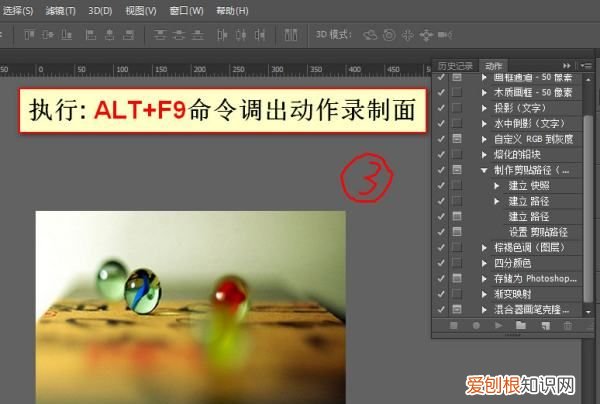This screenshot has width=600, height=404.
Task: Click the distribute top edges icon
Action: click(160, 35)
